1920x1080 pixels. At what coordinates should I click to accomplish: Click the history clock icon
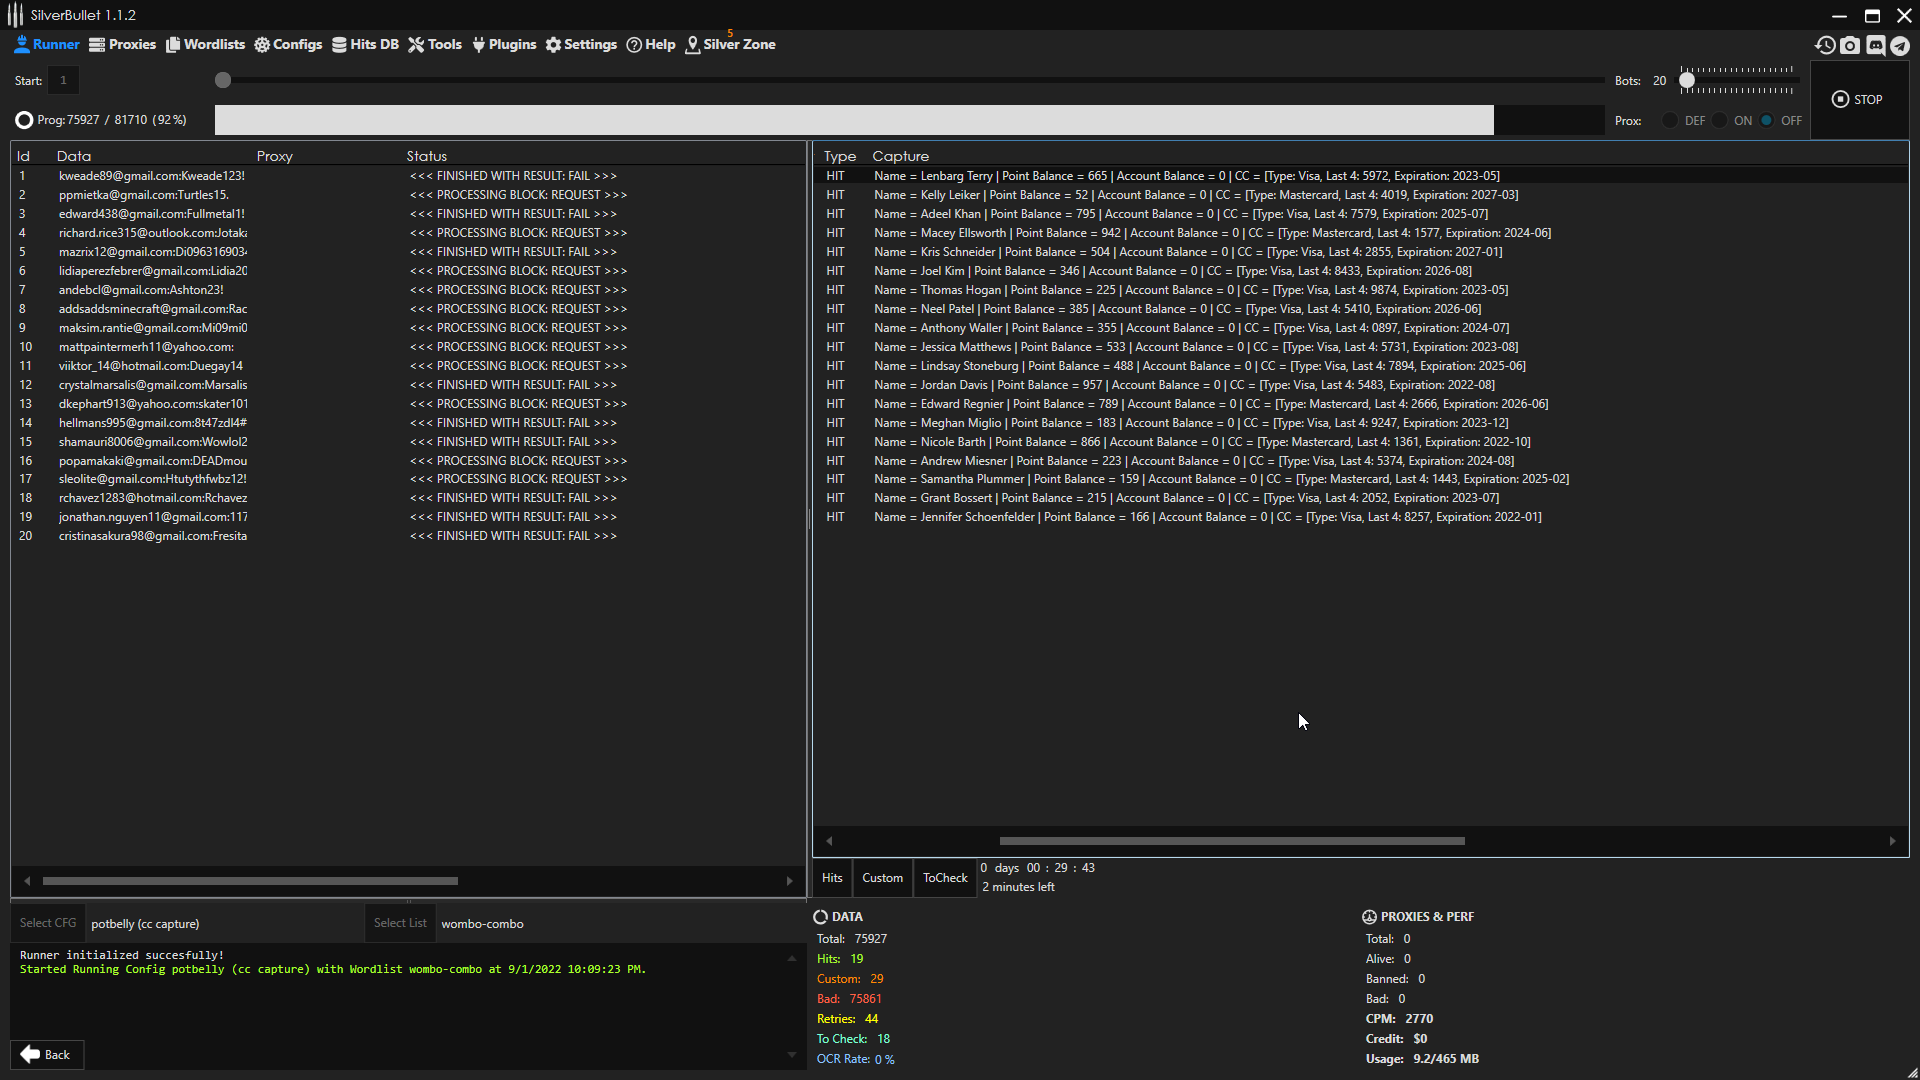click(x=1825, y=45)
